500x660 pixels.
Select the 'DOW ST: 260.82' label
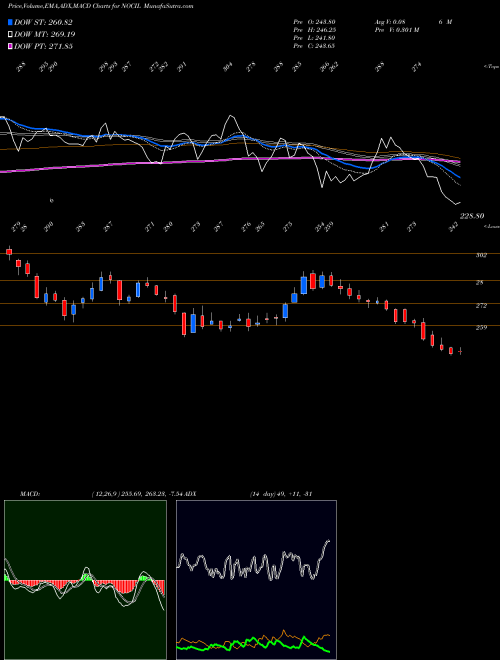coord(43,22)
